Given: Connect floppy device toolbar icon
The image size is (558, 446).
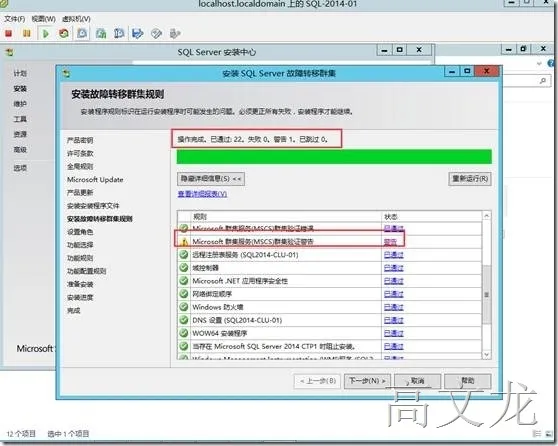Looking at the screenshot, I should pos(137,34).
